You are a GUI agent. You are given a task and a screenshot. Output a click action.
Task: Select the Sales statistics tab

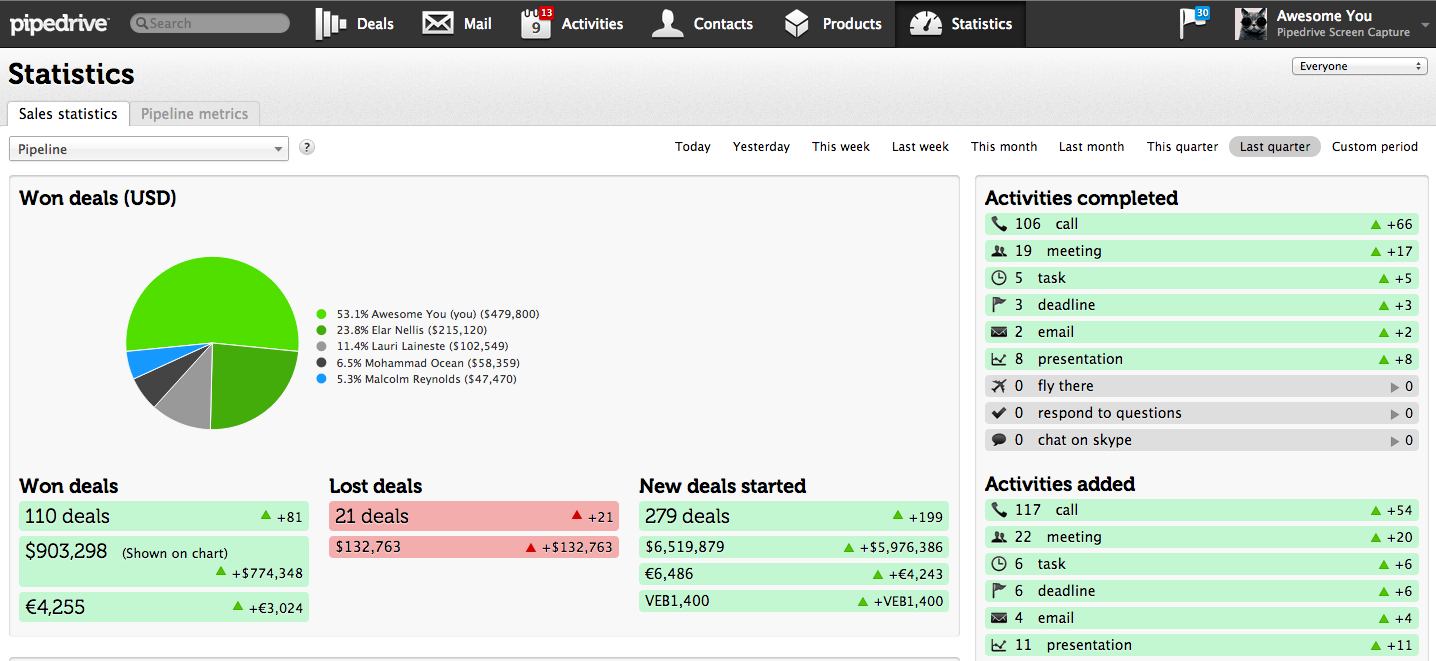(x=68, y=114)
